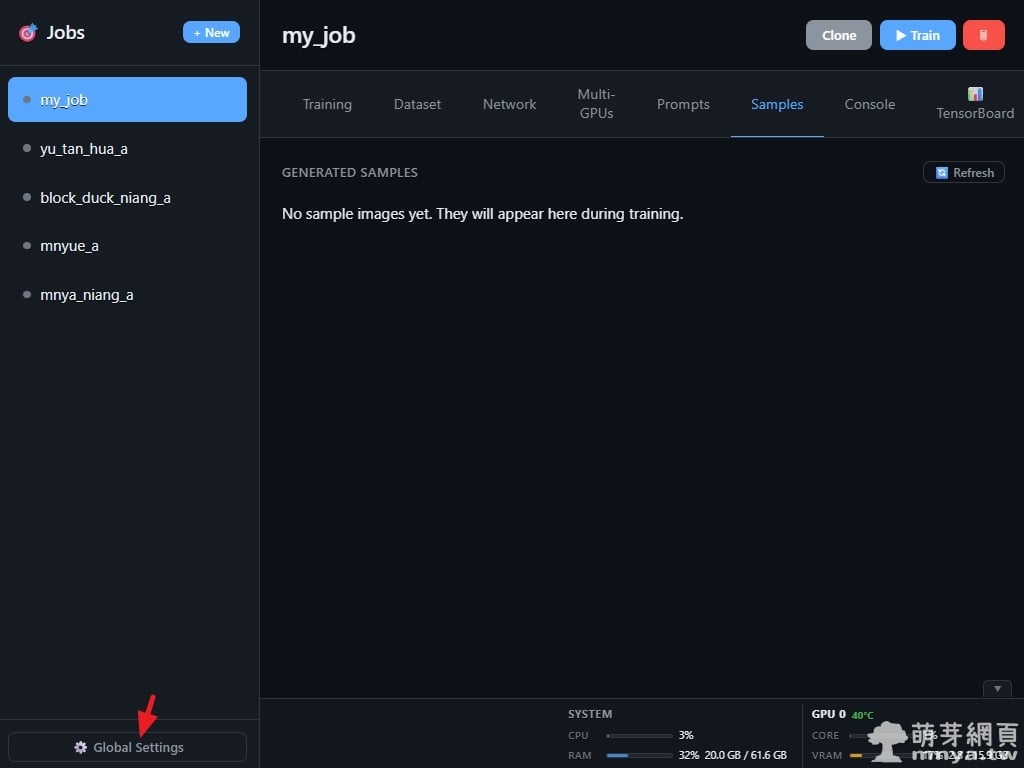Open the mnya_niang_a job
This screenshot has width=1024, height=768.
tap(87, 295)
